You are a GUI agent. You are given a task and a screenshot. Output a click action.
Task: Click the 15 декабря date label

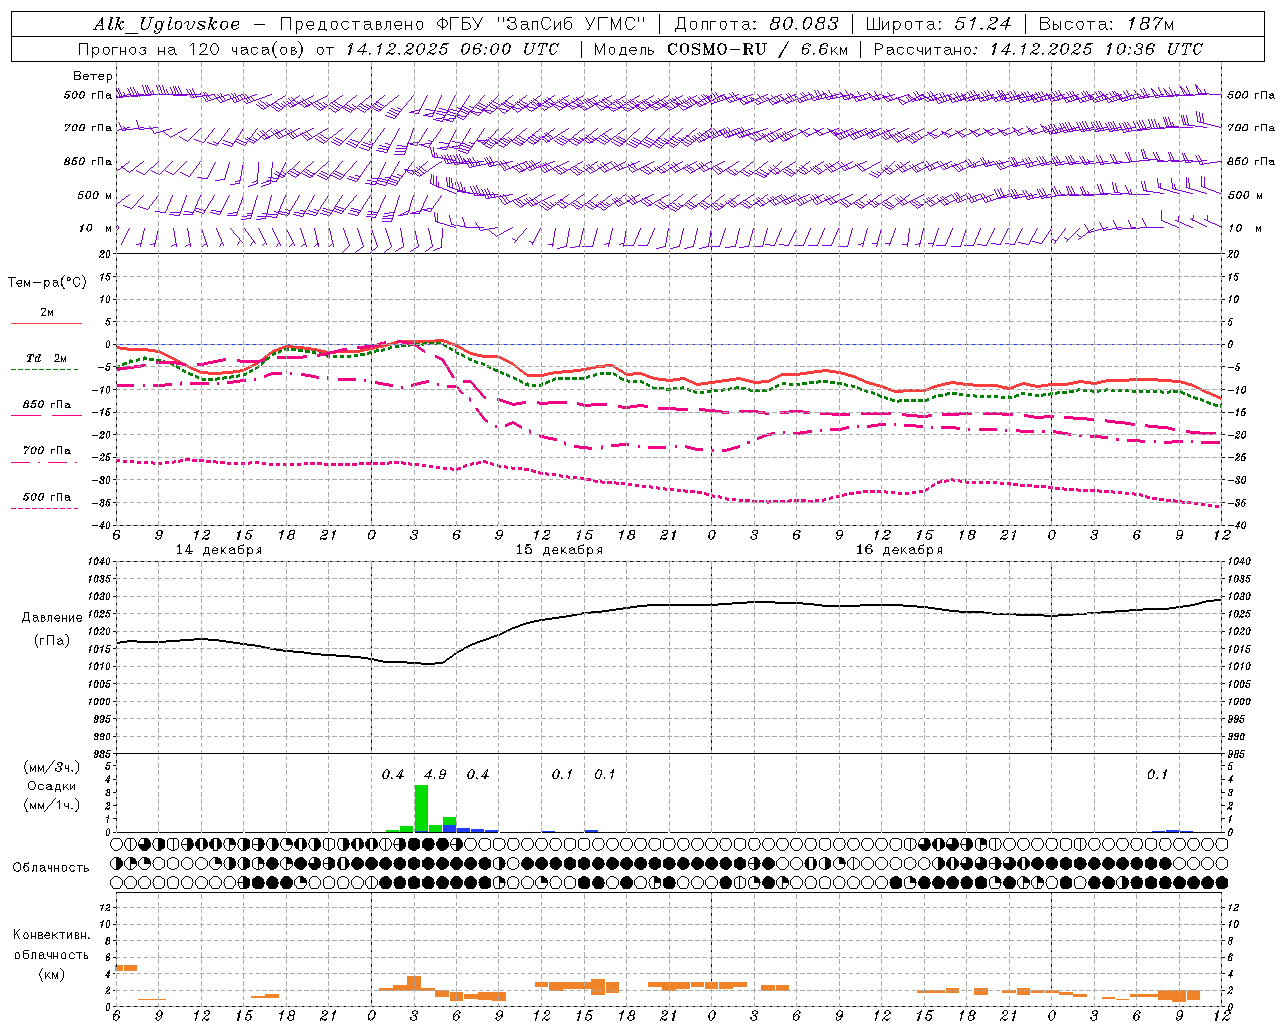click(x=559, y=550)
